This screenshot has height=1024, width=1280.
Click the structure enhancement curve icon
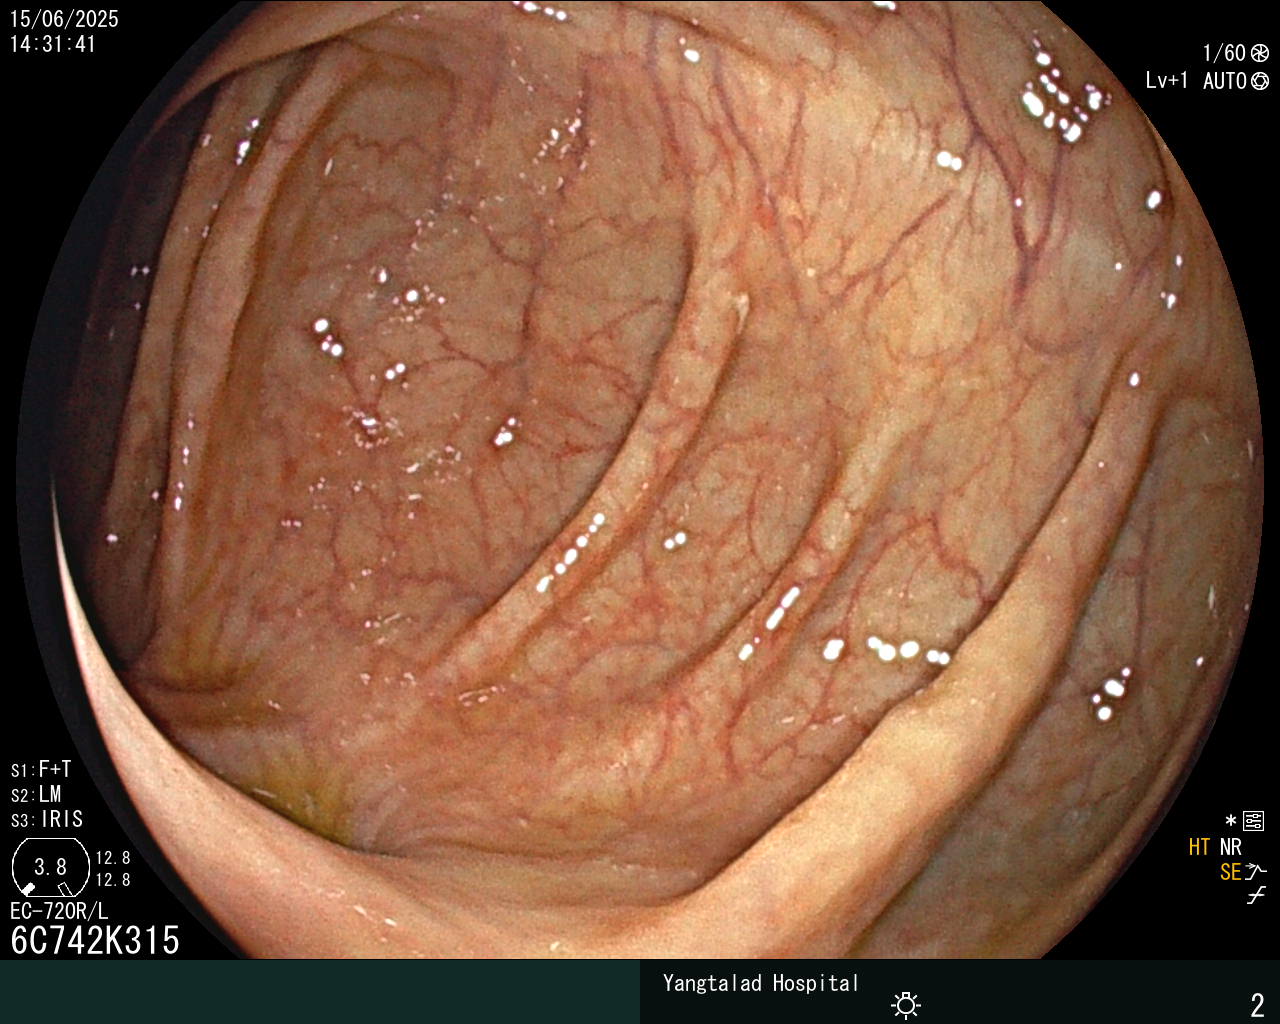(x=1257, y=872)
